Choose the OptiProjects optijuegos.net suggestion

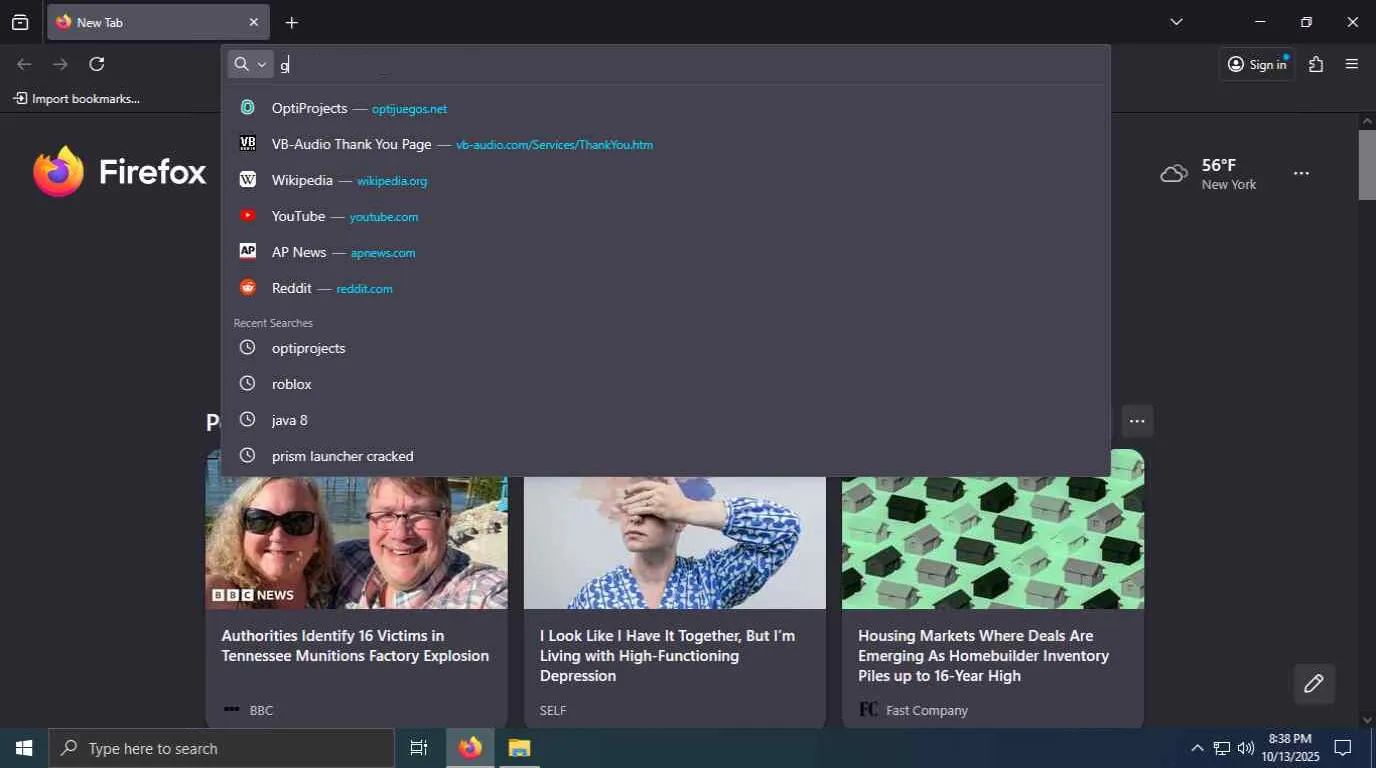[666, 108]
